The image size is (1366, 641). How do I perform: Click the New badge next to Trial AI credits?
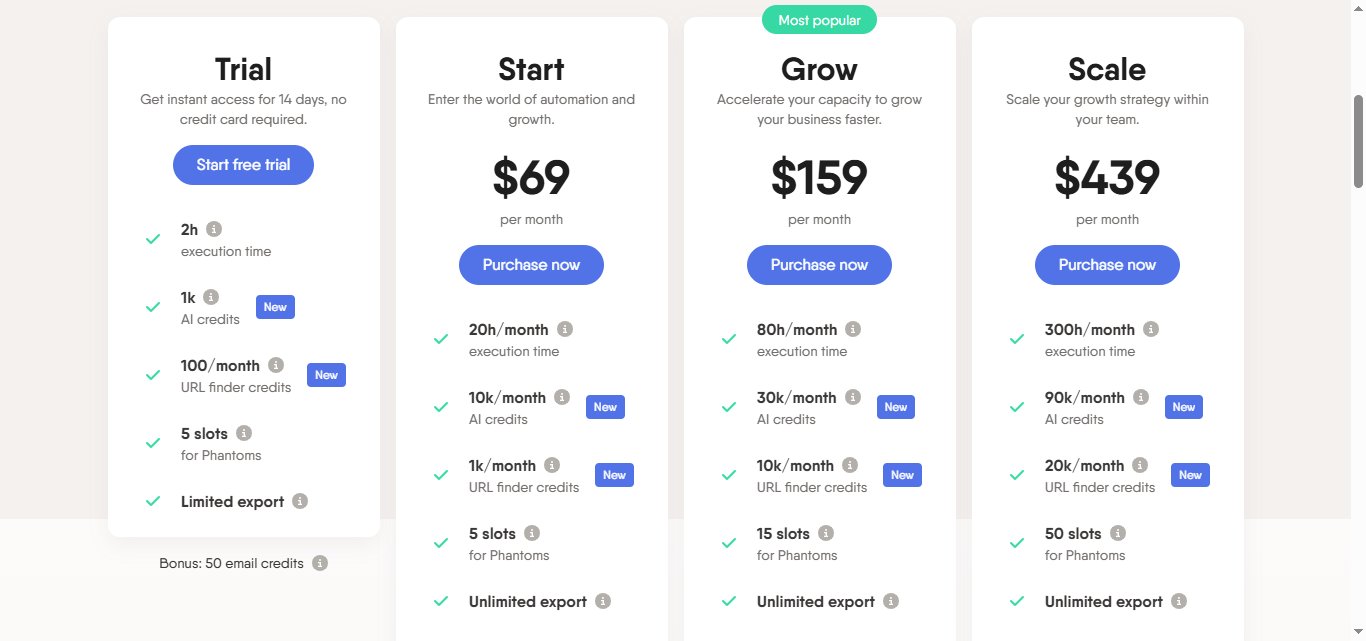pos(275,307)
